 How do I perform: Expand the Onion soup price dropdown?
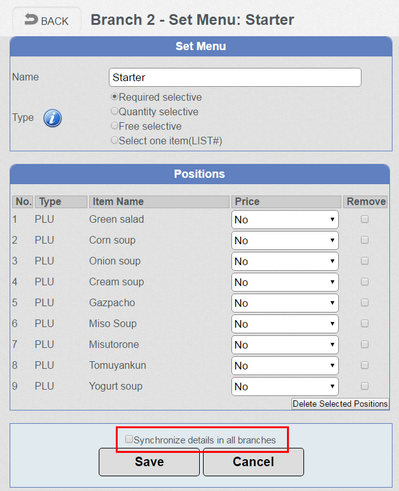point(285,261)
